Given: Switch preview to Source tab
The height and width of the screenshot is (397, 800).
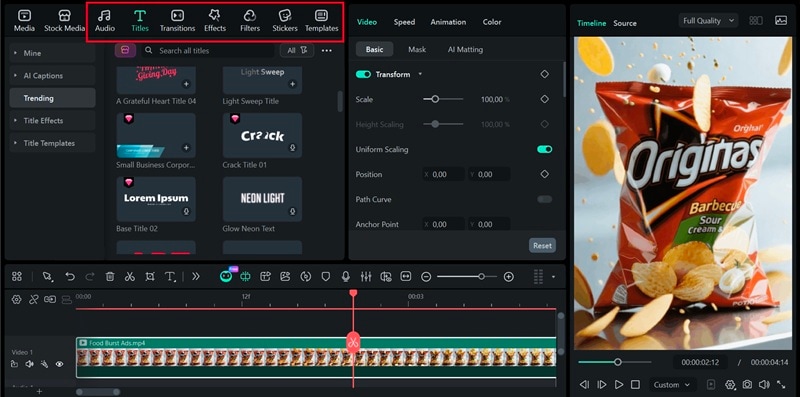Looking at the screenshot, I should pyautogui.click(x=624, y=23).
